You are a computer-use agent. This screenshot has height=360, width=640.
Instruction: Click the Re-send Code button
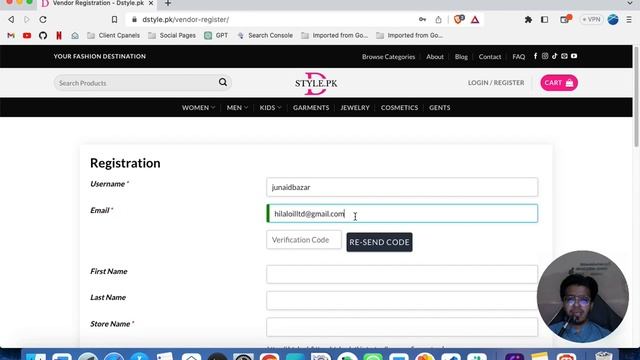click(x=379, y=242)
